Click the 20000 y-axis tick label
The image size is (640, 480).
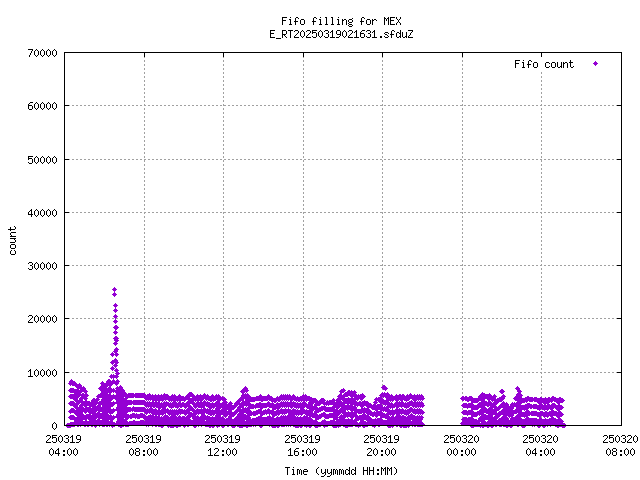pos(42,319)
